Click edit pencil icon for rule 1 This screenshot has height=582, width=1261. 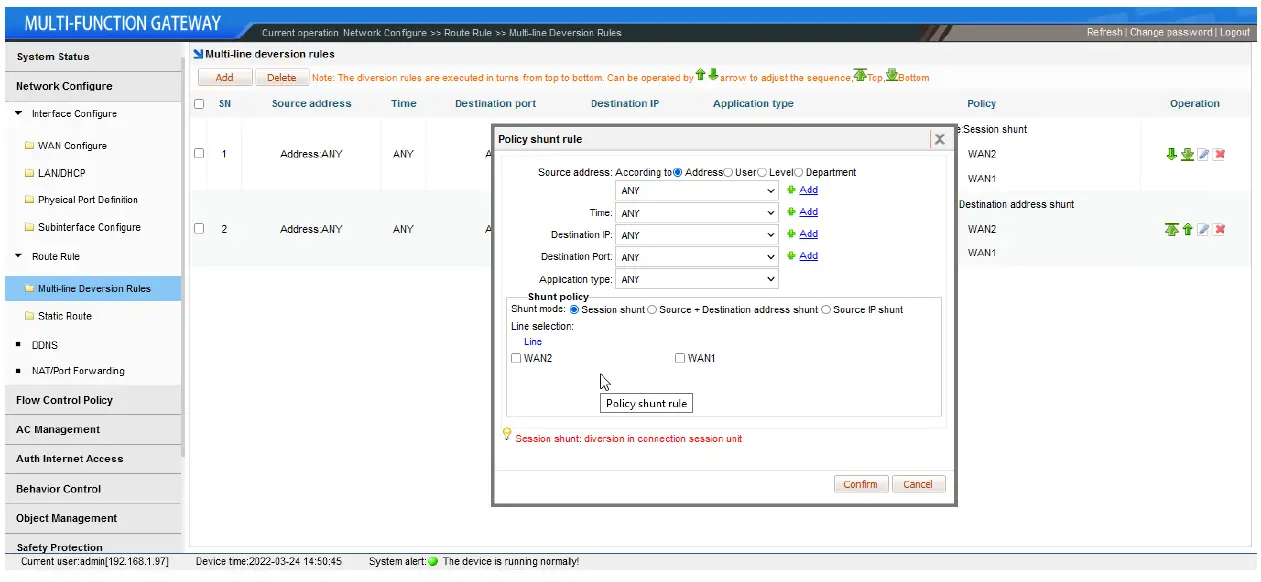point(1203,154)
